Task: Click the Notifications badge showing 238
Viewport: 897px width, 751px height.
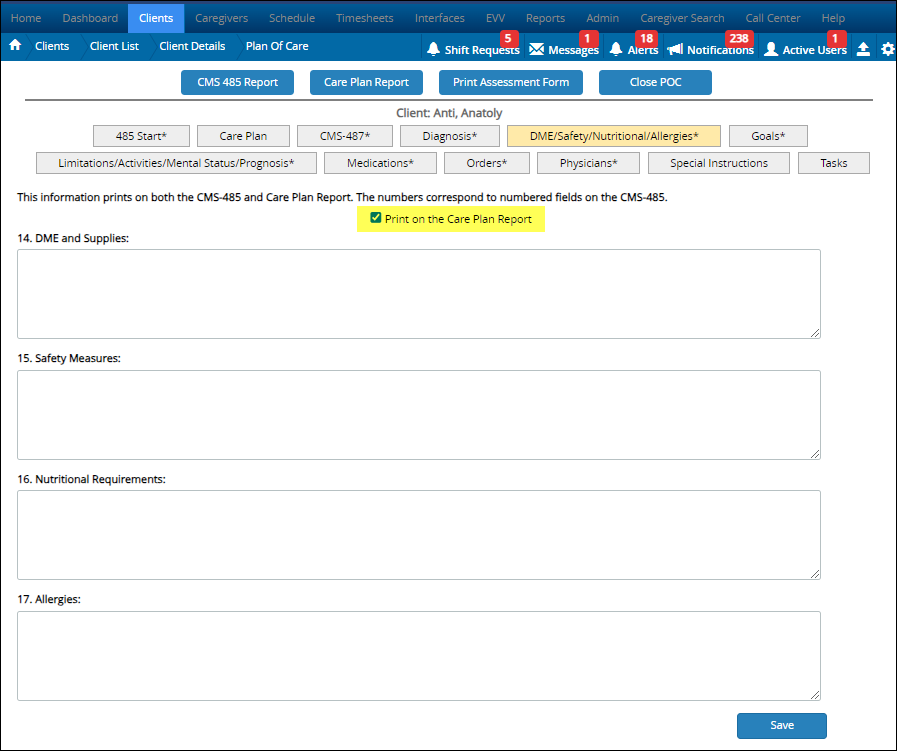Action: tap(739, 38)
